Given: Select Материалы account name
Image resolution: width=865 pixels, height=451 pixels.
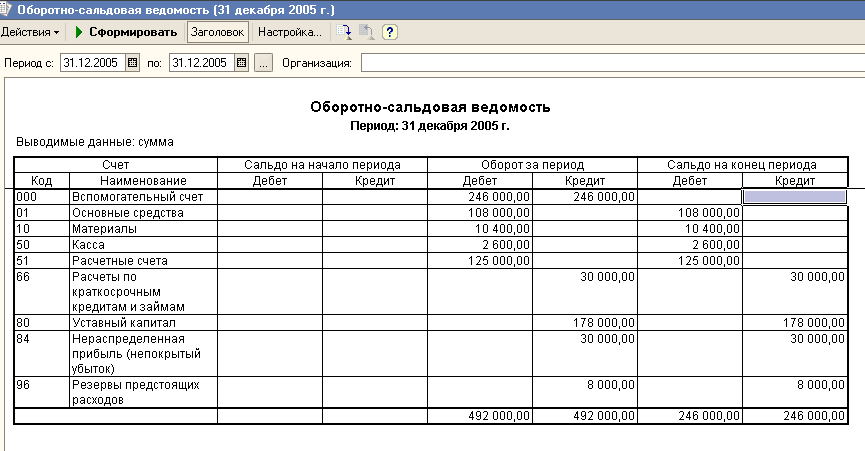Looking at the screenshot, I should click(104, 229).
